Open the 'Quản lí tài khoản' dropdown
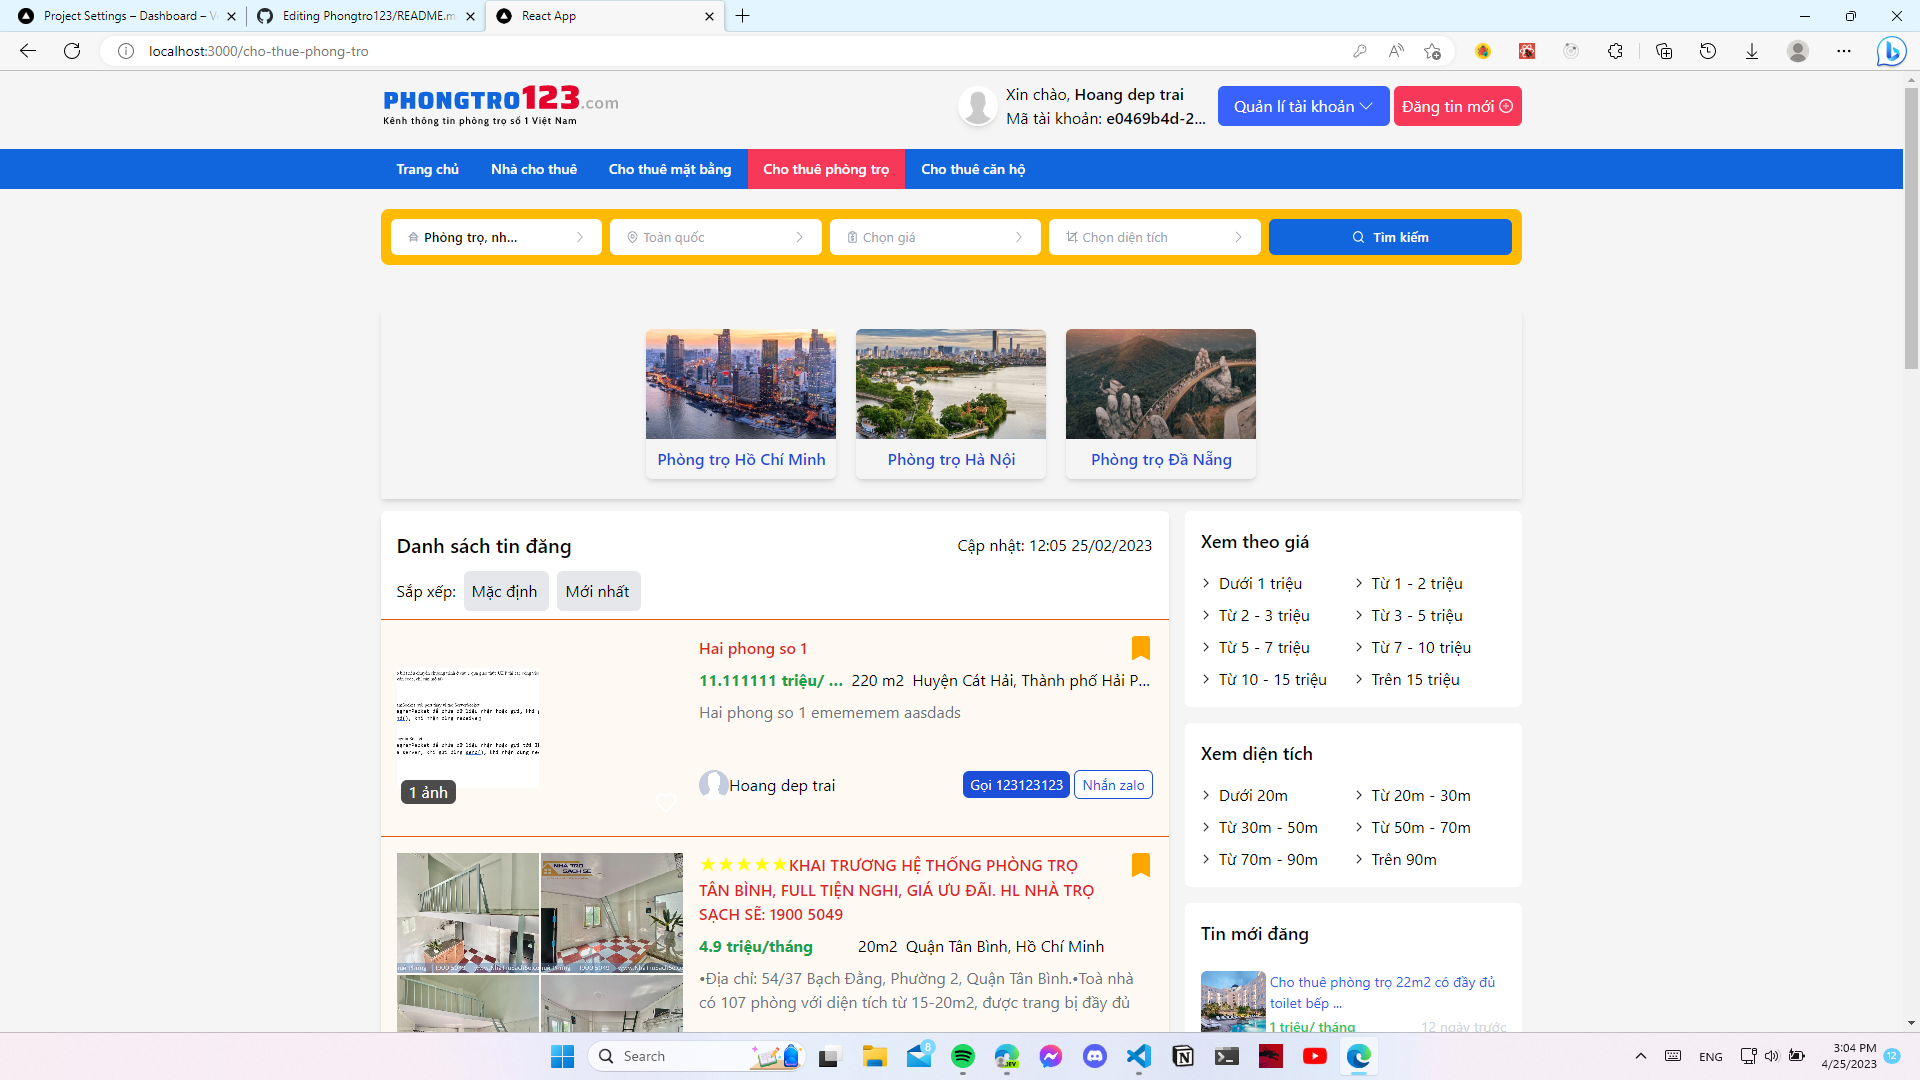 (x=1303, y=106)
